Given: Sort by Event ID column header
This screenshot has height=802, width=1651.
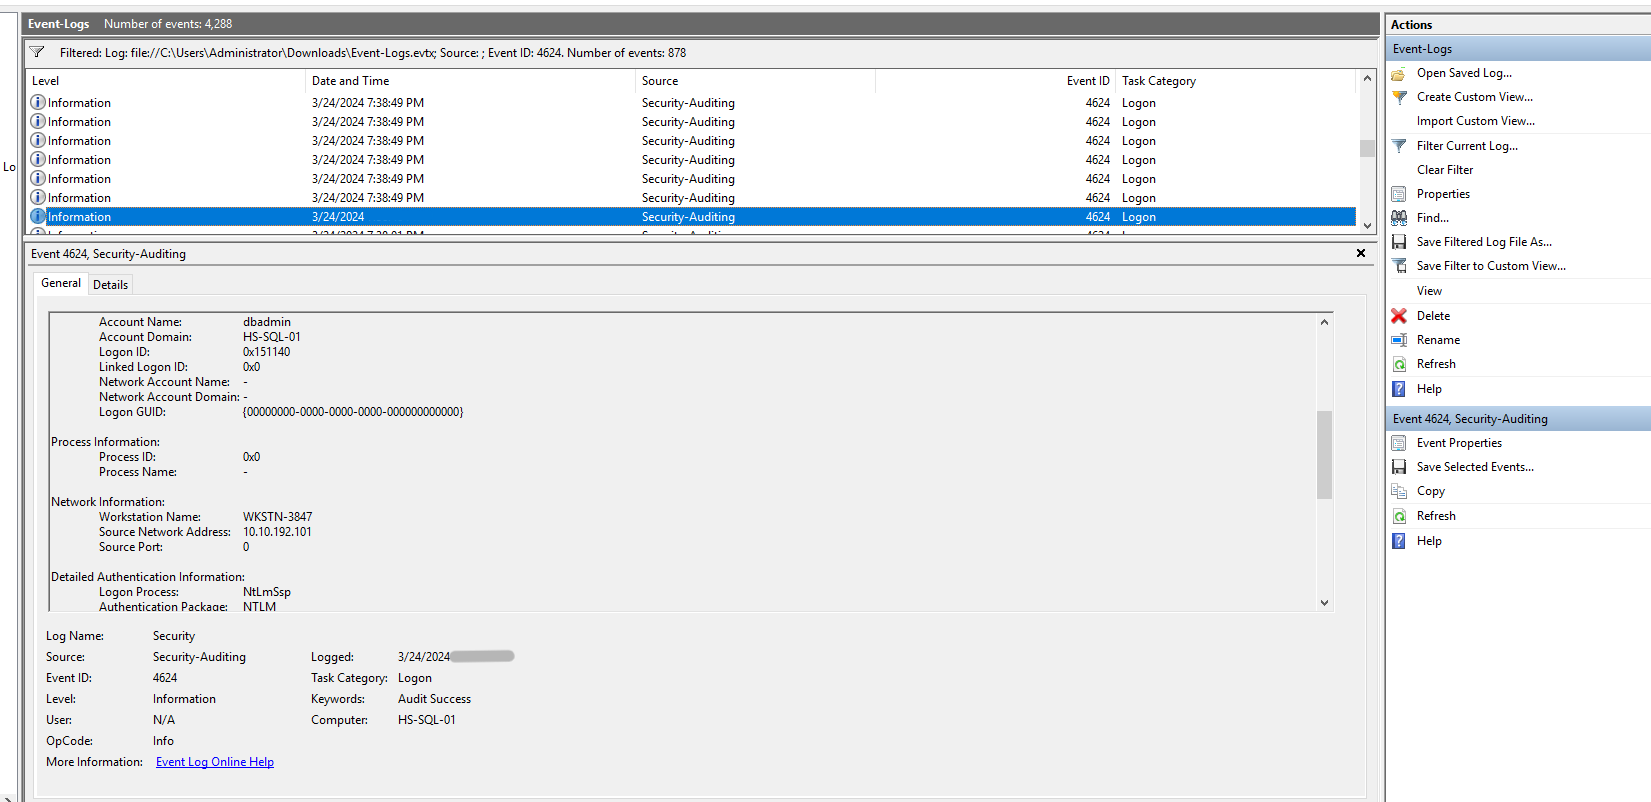Looking at the screenshot, I should click(995, 81).
